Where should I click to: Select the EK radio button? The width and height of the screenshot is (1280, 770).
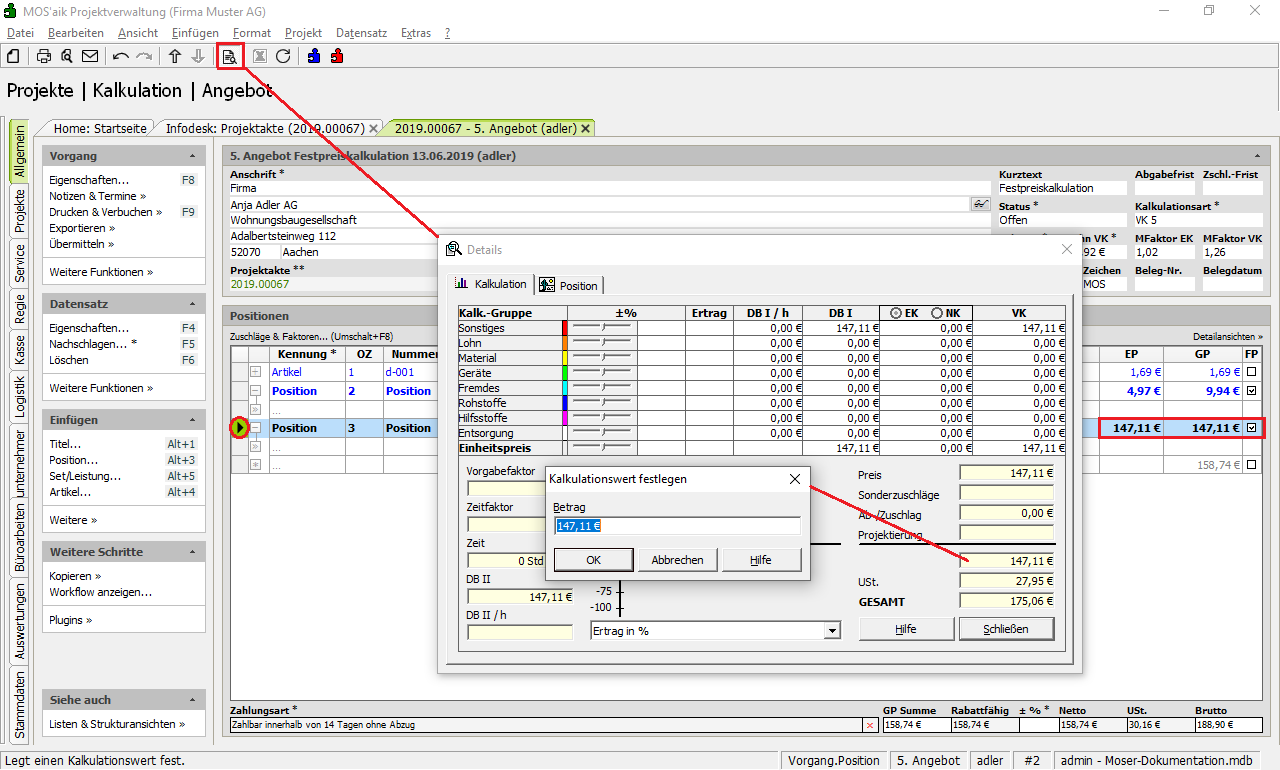(895, 313)
